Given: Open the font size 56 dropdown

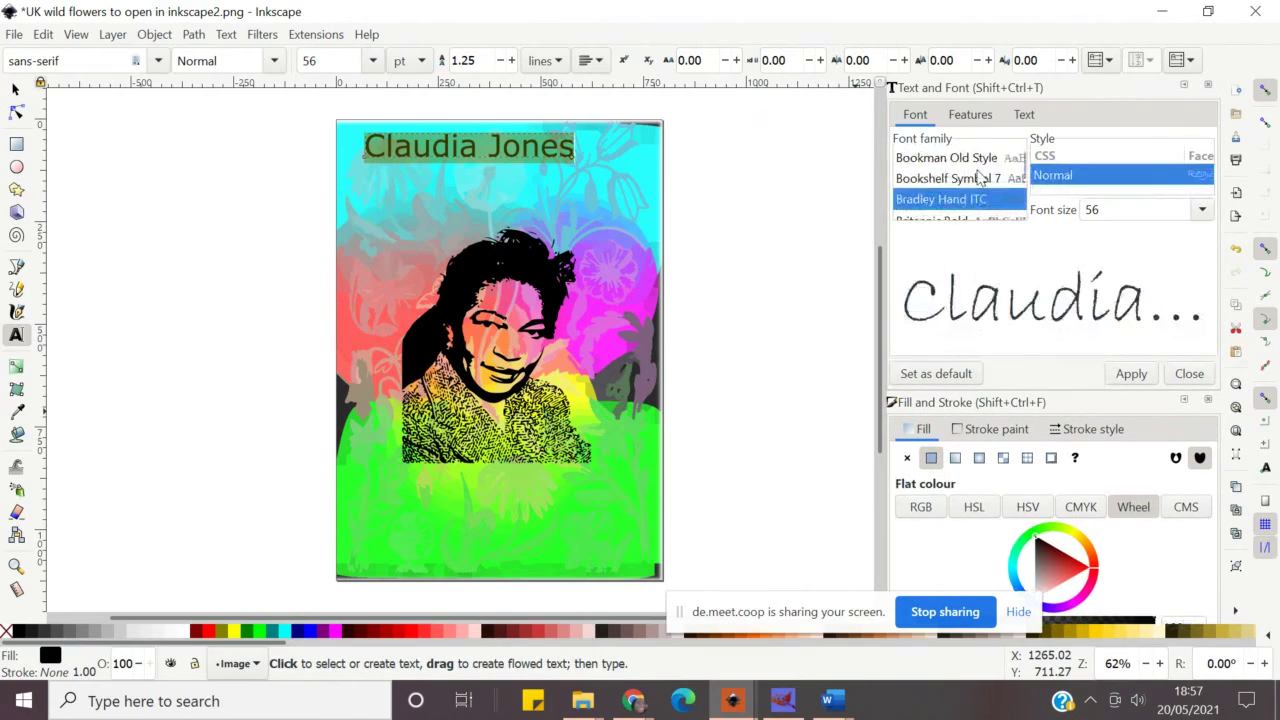Looking at the screenshot, I should coord(373,61).
